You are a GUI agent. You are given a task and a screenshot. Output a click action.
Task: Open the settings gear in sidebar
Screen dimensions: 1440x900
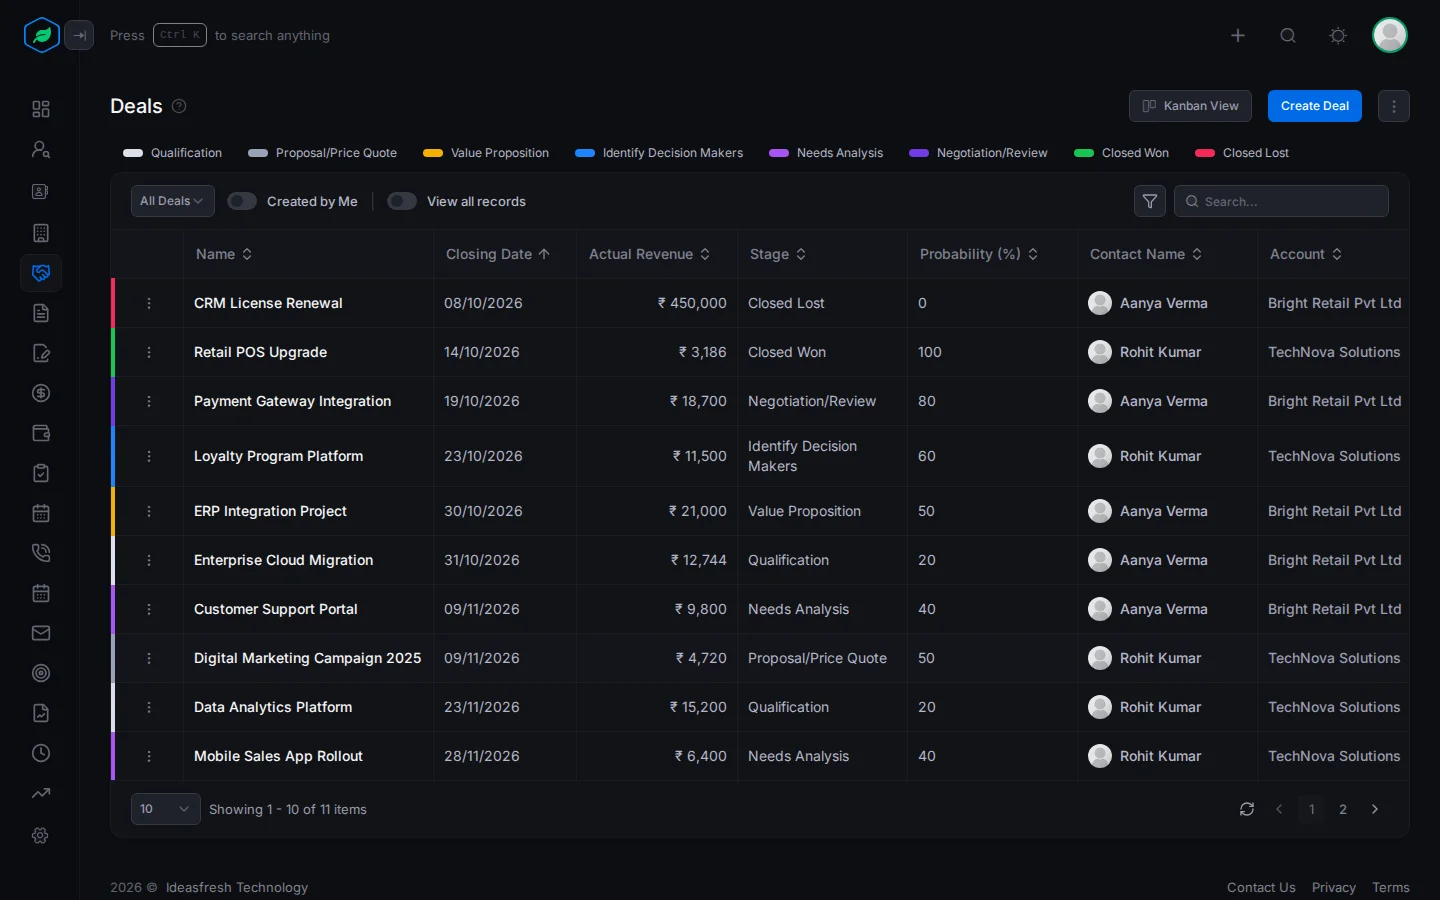click(x=41, y=835)
